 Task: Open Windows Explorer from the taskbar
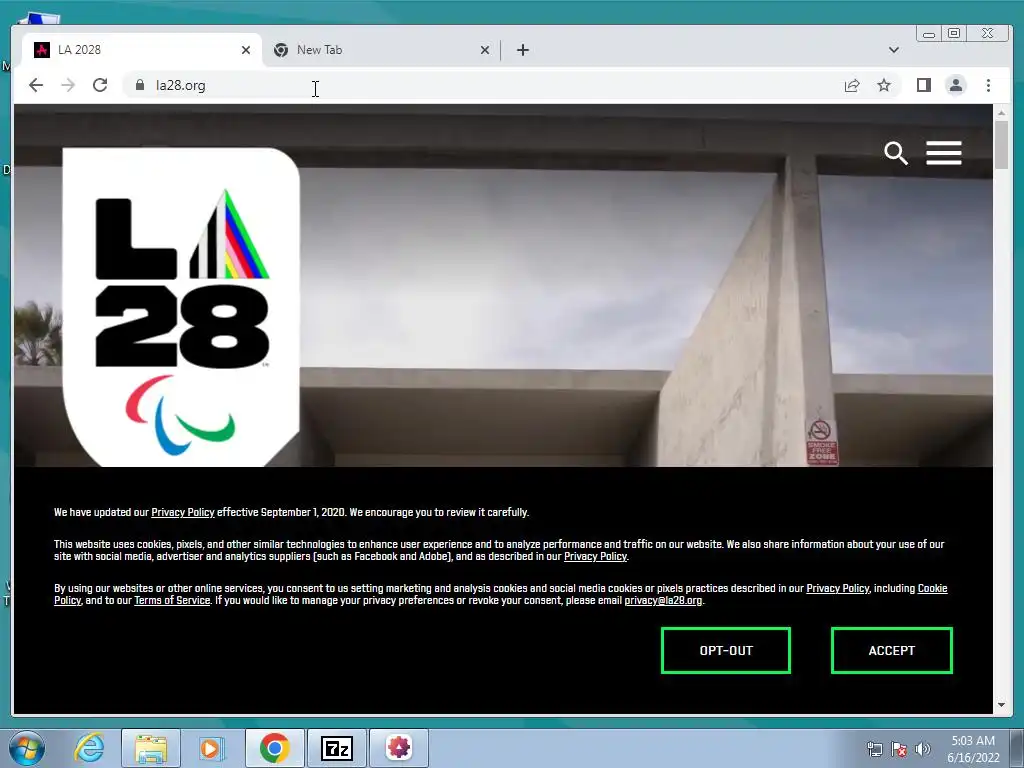[150, 748]
